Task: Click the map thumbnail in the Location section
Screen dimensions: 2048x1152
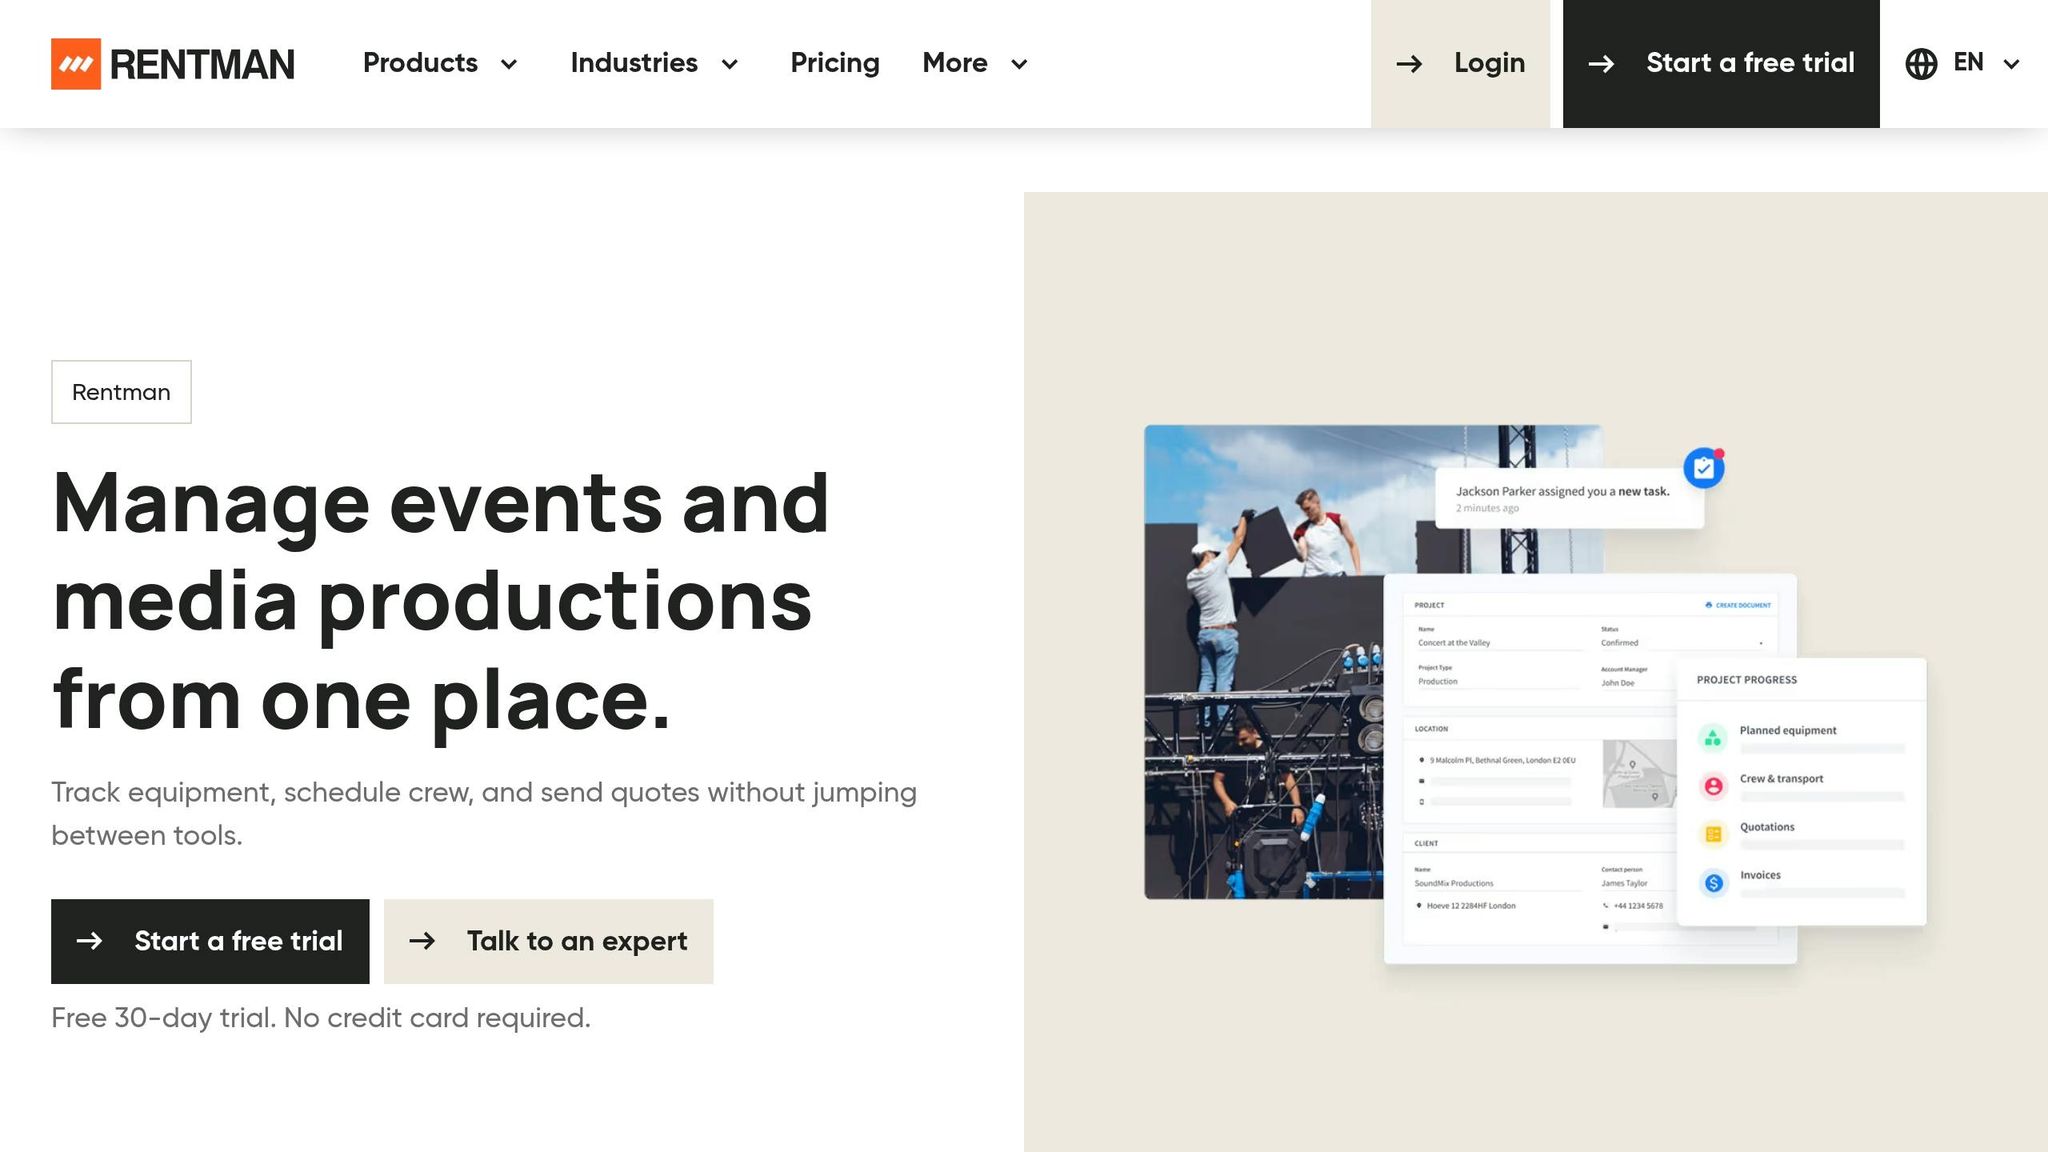Action: (x=1639, y=773)
